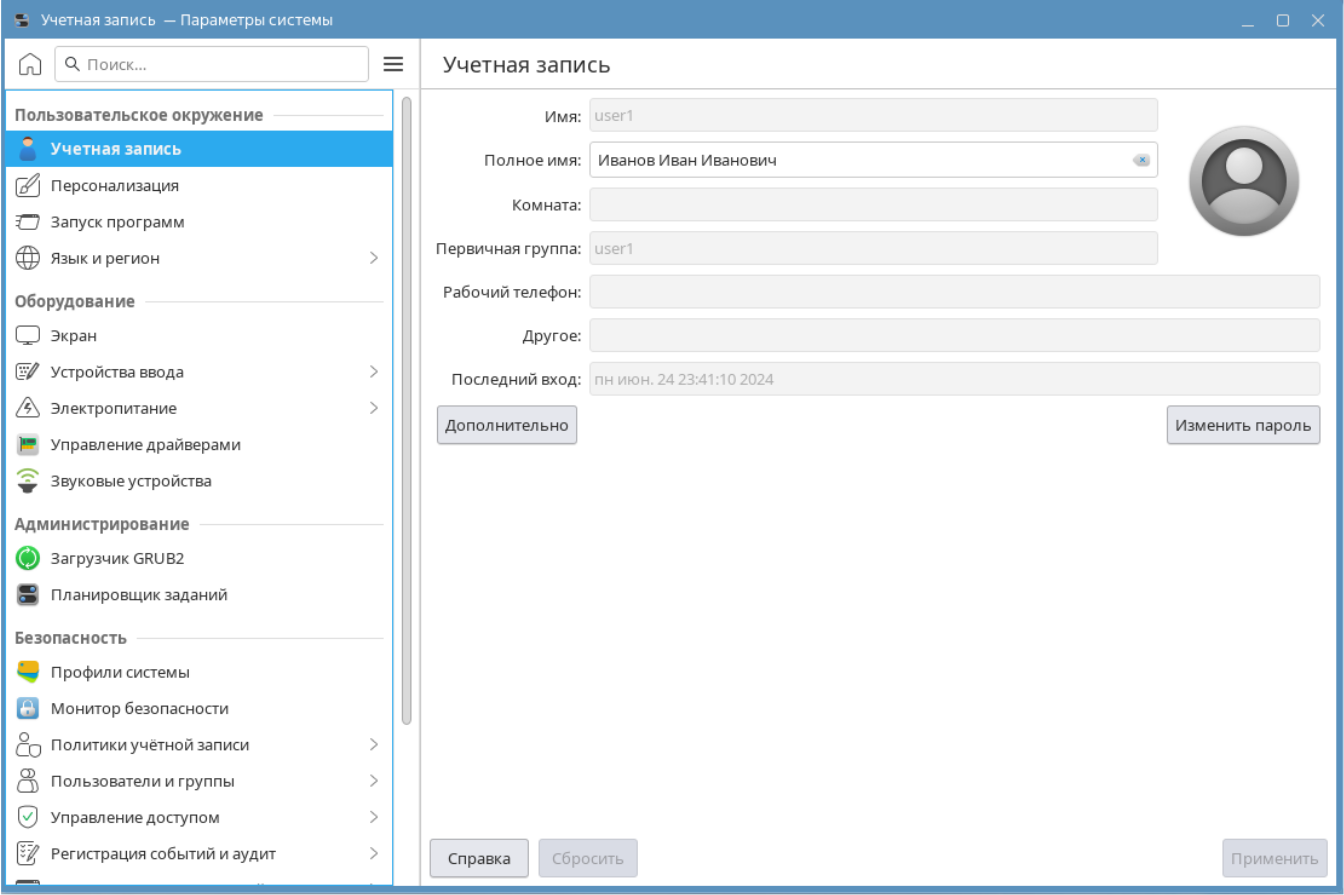1344x895 pixels.
Task: Open Звуковые устройства settings
Action: tap(131, 481)
